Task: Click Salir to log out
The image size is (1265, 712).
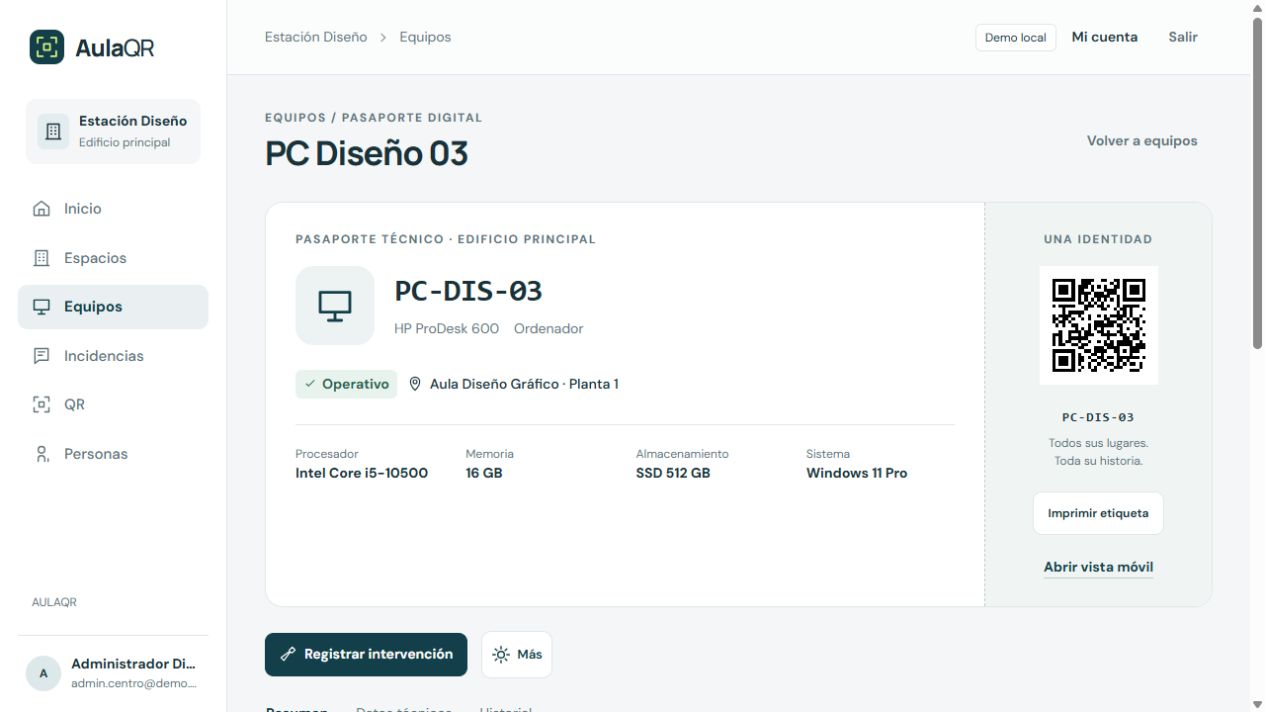Action: pyautogui.click(x=1183, y=37)
